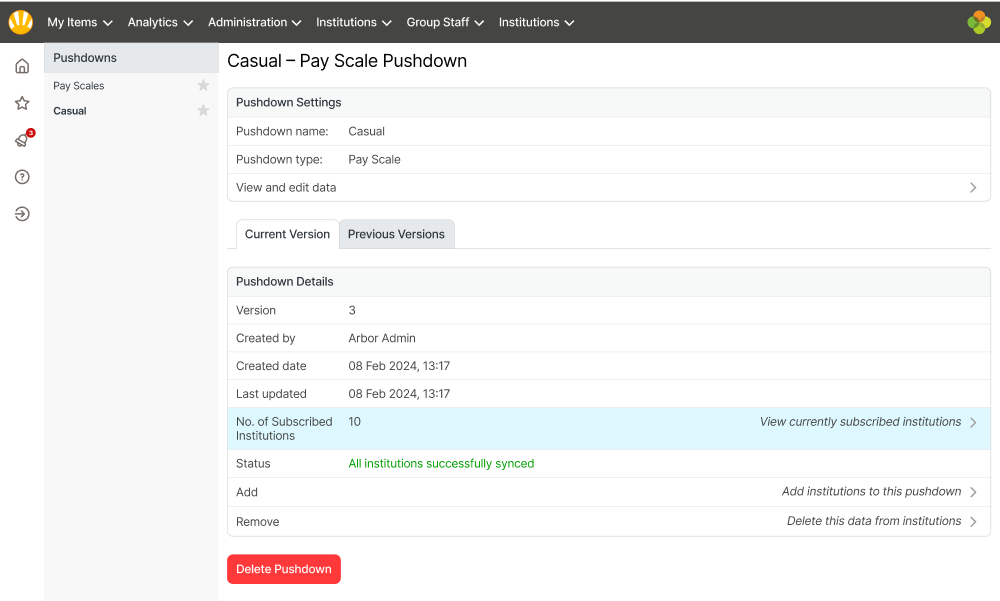The image size is (1000, 601).
Task: Click the red notification badge showing 3
Action: tap(31, 131)
